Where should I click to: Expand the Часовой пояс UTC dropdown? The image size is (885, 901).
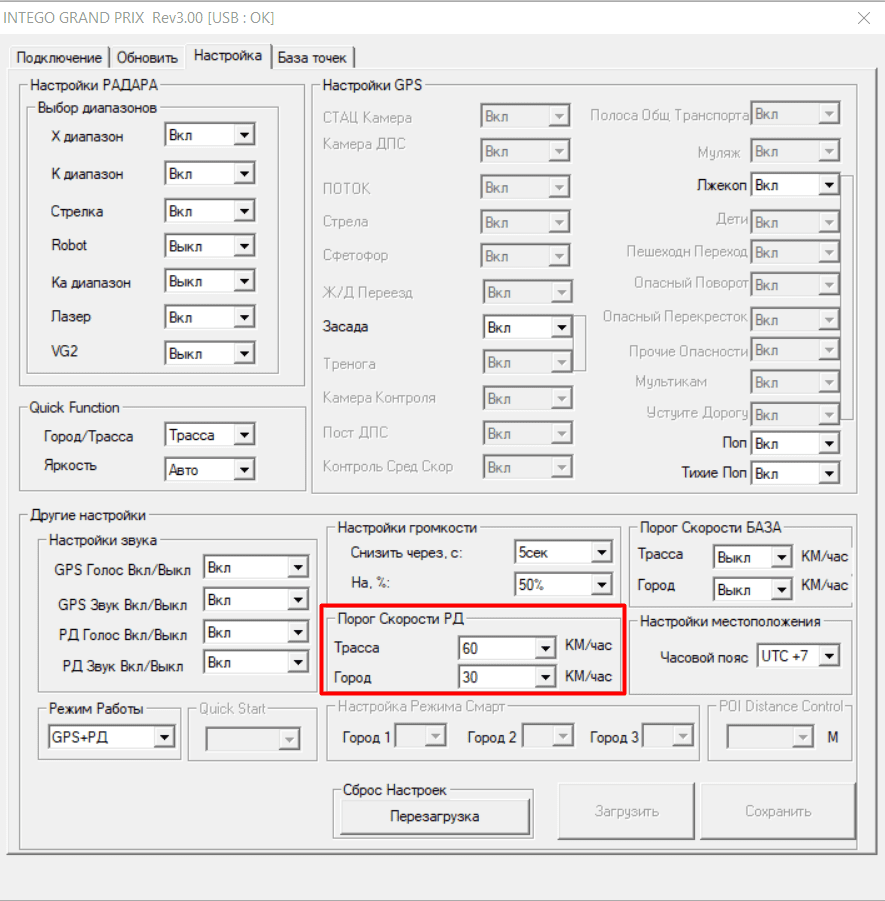[x=828, y=657]
